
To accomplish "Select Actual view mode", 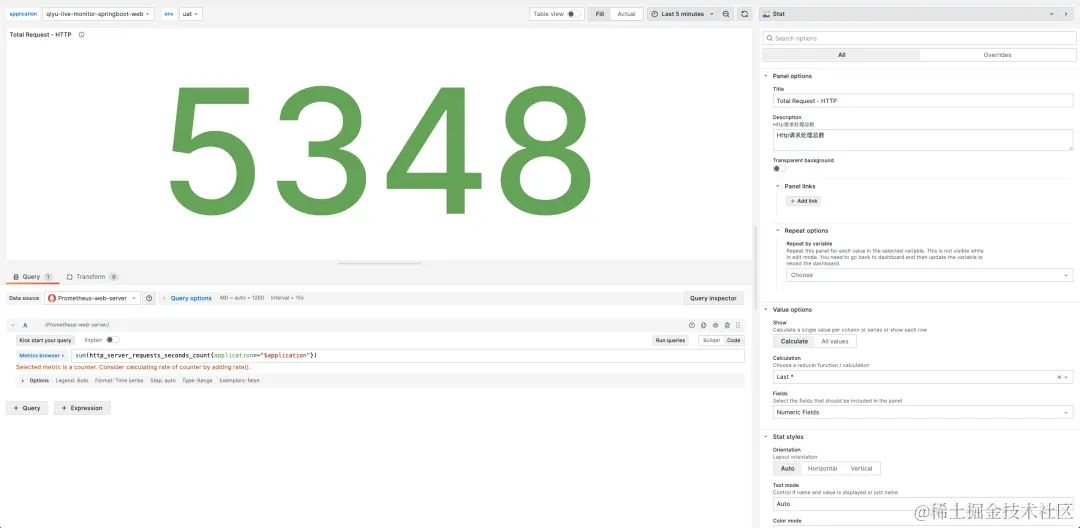I will point(626,14).
